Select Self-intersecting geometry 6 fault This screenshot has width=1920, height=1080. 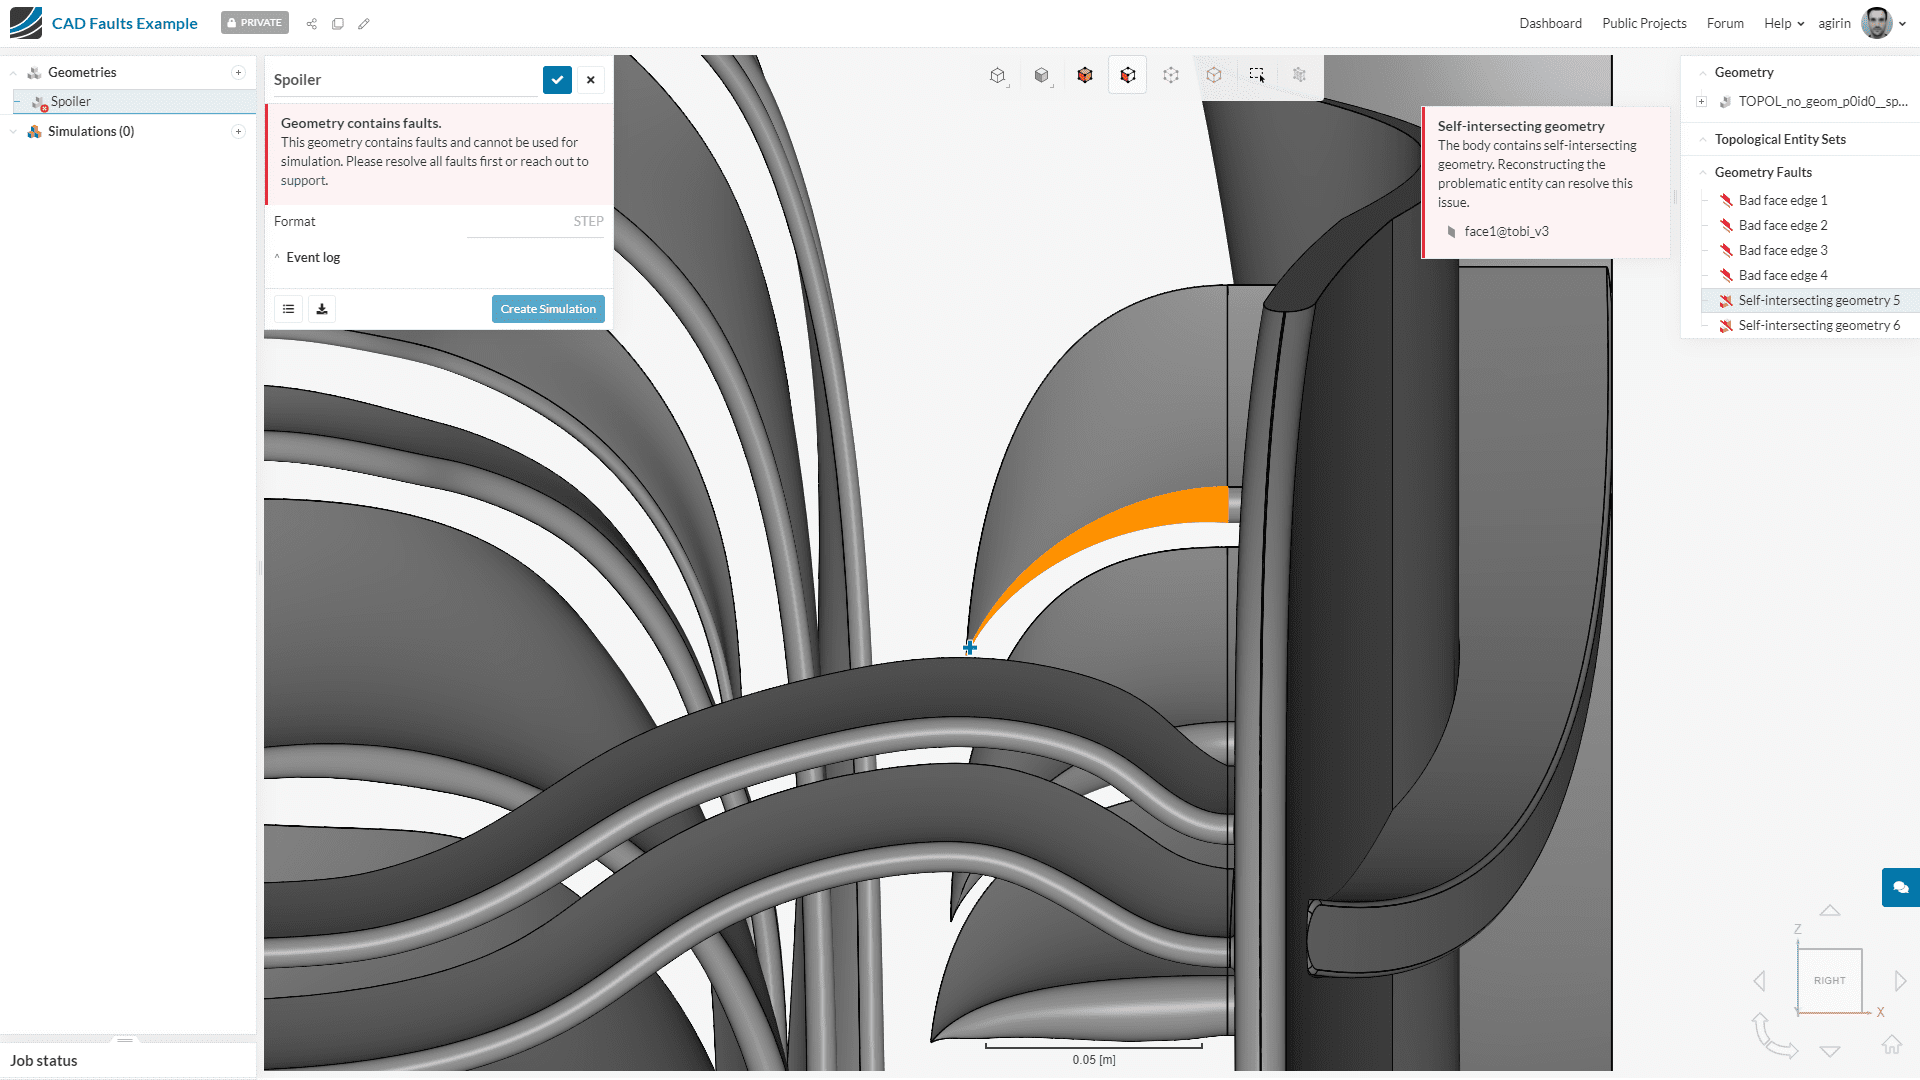point(1818,325)
